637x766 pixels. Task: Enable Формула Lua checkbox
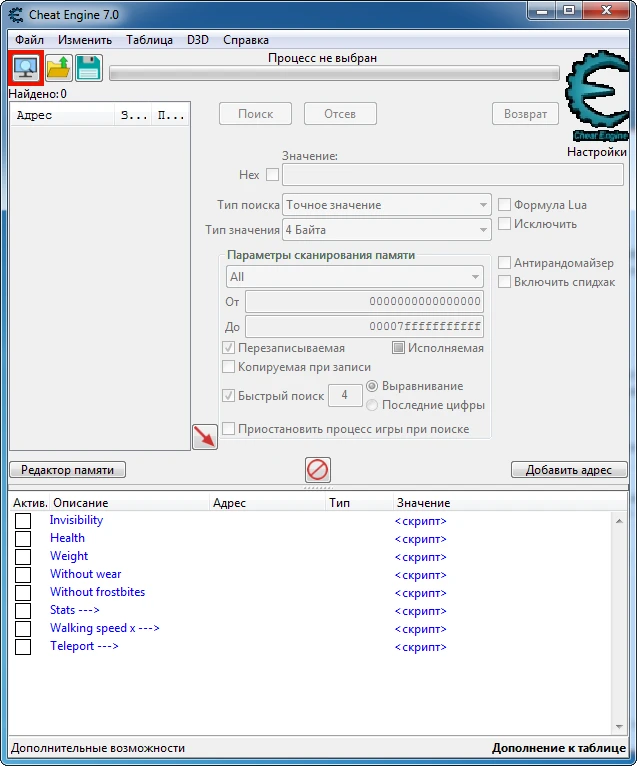point(504,204)
